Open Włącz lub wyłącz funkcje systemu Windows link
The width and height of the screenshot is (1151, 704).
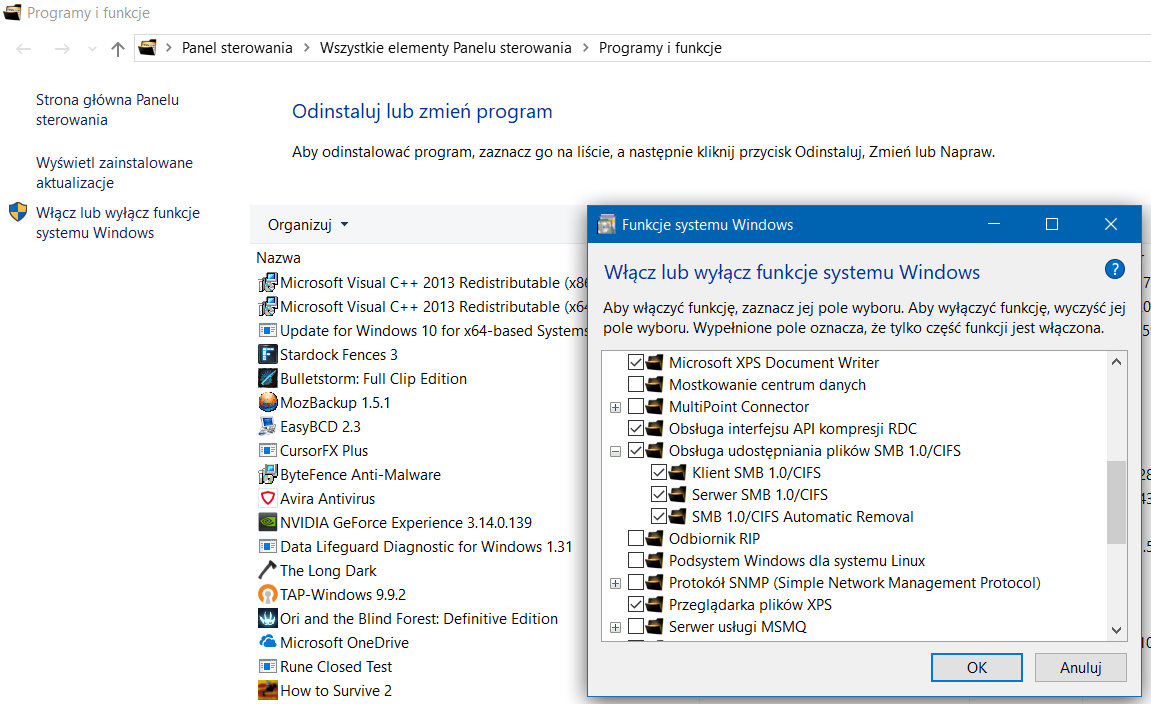[x=117, y=222]
